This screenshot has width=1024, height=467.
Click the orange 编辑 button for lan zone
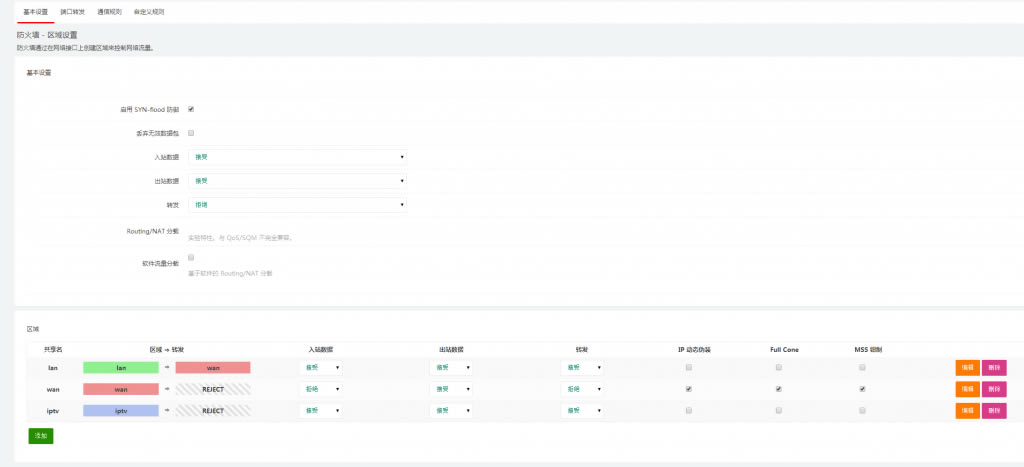(967, 368)
